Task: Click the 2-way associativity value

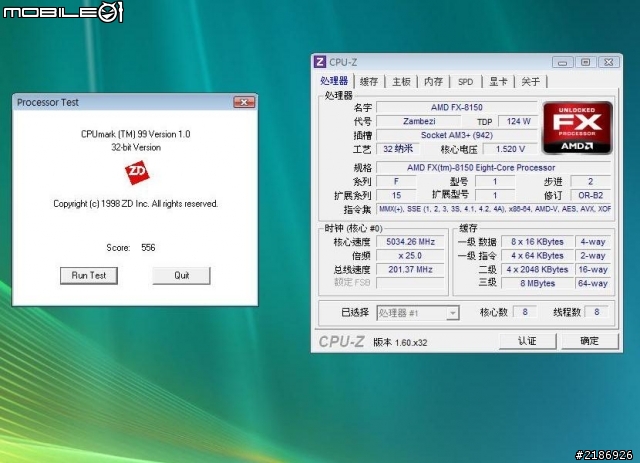Action: pos(593,256)
